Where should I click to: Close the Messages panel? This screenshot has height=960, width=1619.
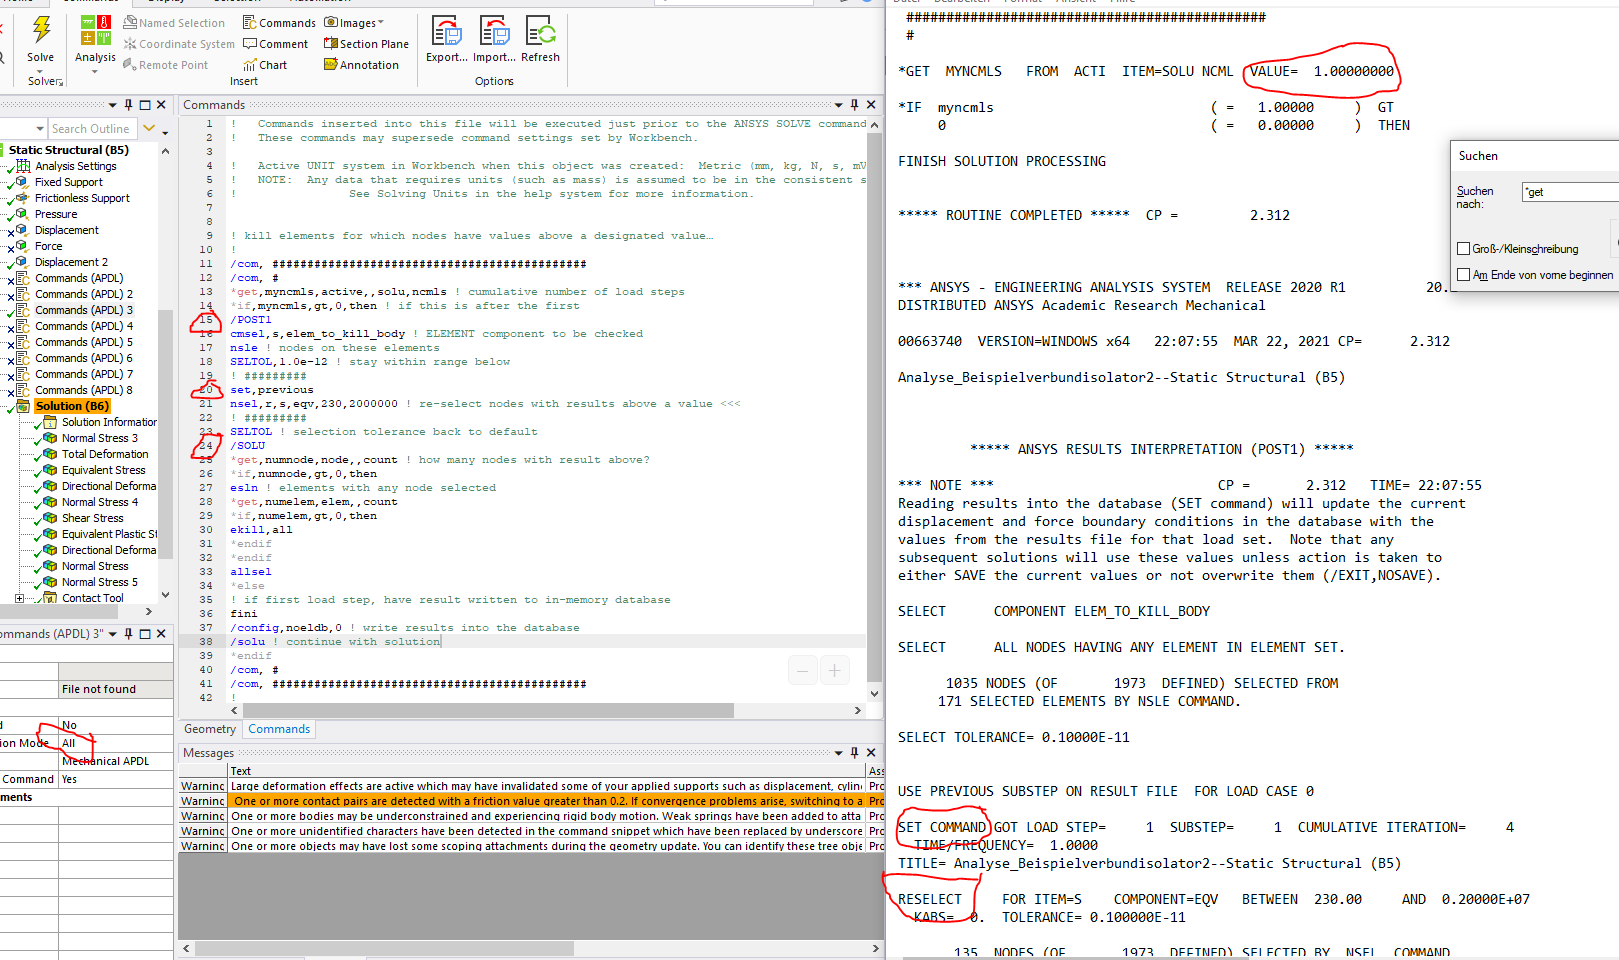click(x=871, y=752)
